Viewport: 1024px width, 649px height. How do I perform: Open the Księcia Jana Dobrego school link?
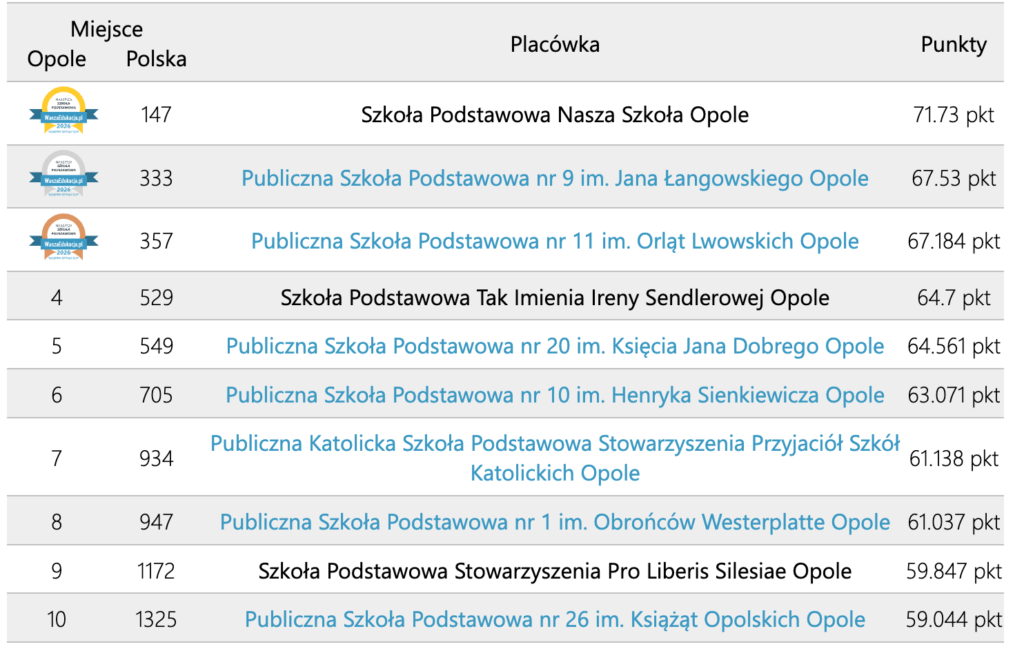point(555,346)
